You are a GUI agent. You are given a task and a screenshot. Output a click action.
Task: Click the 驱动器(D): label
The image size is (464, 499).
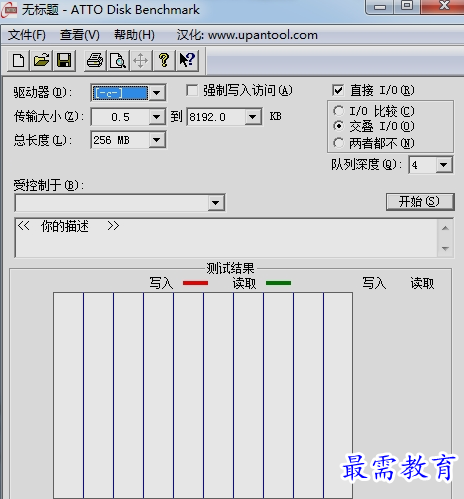[x=42, y=92]
